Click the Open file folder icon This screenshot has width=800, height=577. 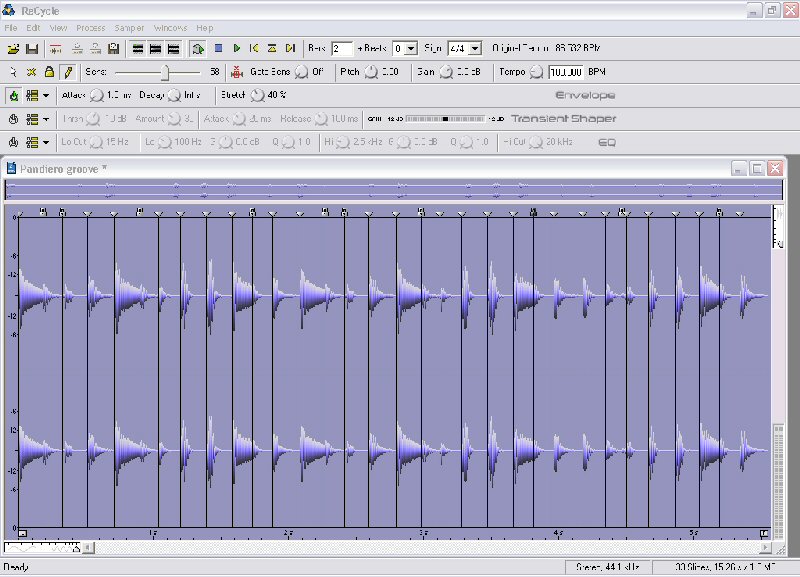point(13,48)
